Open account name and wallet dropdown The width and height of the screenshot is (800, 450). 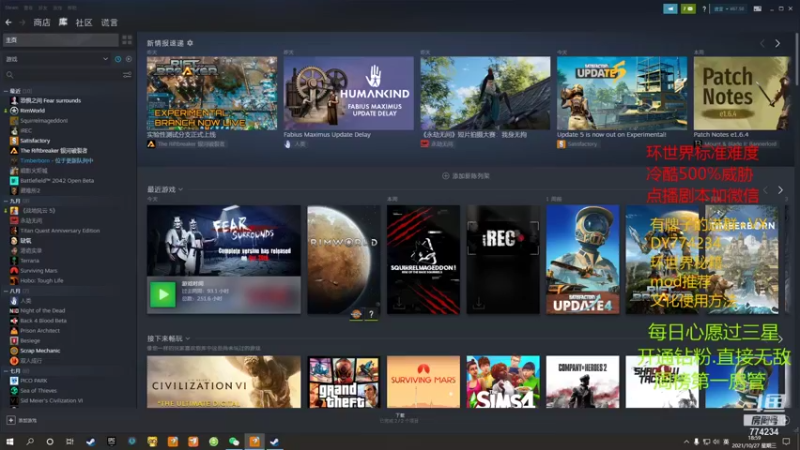pyautogui.click(x=729, y=9)
